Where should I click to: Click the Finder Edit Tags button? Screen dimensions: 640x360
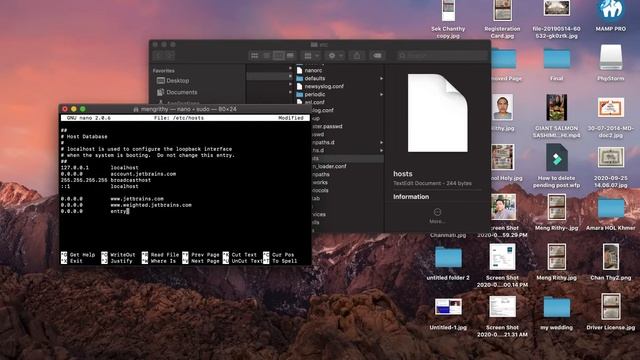(x=377, y=56)
